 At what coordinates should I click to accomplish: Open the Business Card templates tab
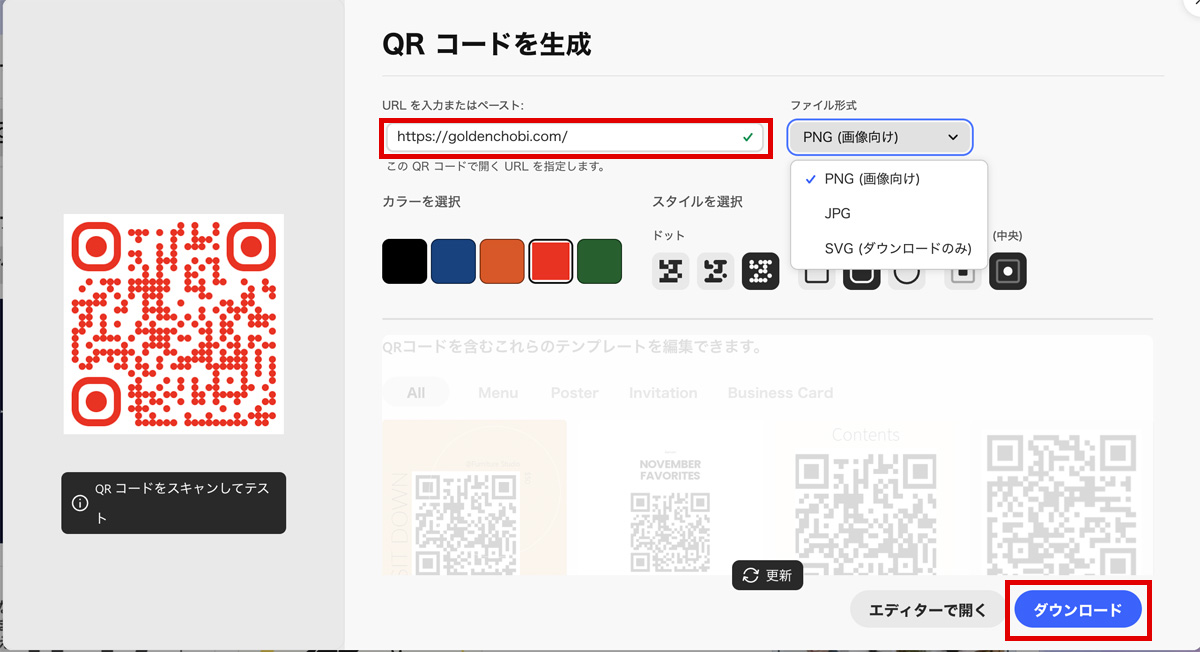(780, 393)
